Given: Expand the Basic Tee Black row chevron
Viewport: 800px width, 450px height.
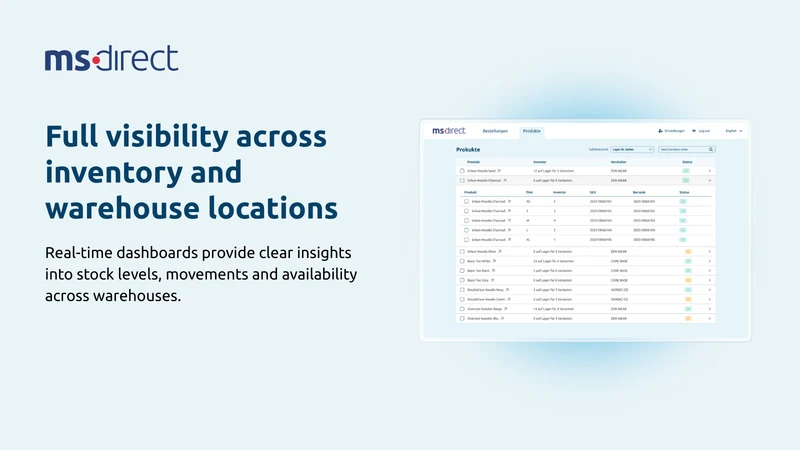Looking at the screenshot, I should coord(710,270).
